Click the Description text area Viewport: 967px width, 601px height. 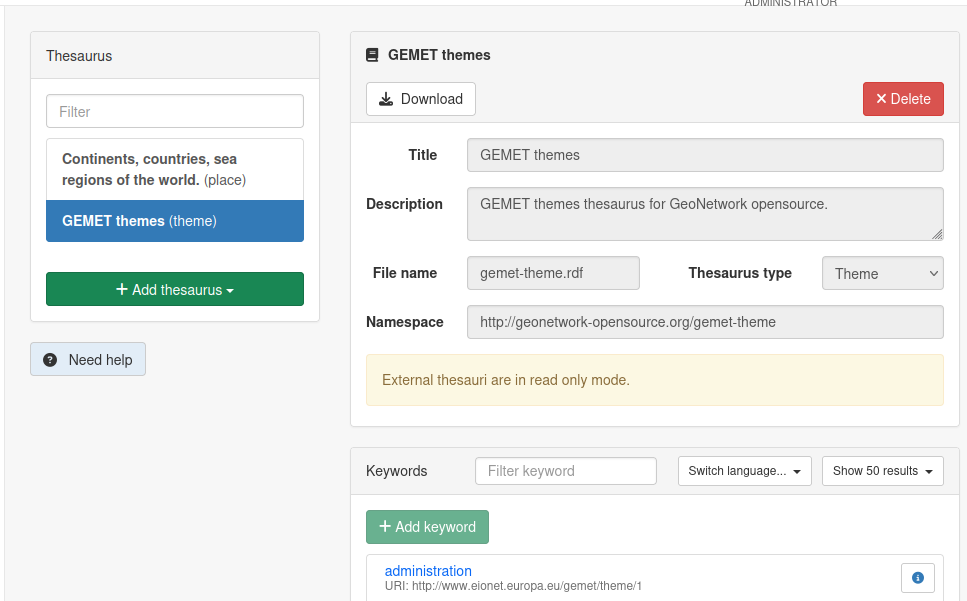[x=705, y=214]
